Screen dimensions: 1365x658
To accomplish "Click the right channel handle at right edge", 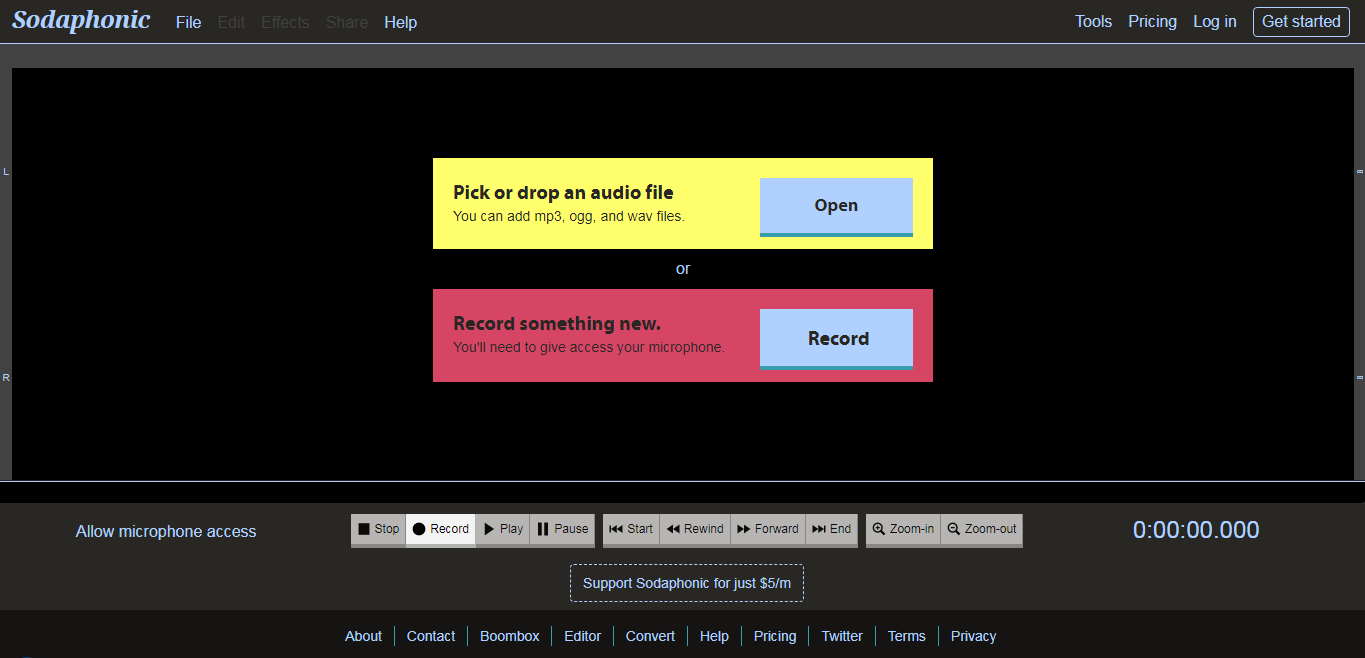I will pos(1360,378).
